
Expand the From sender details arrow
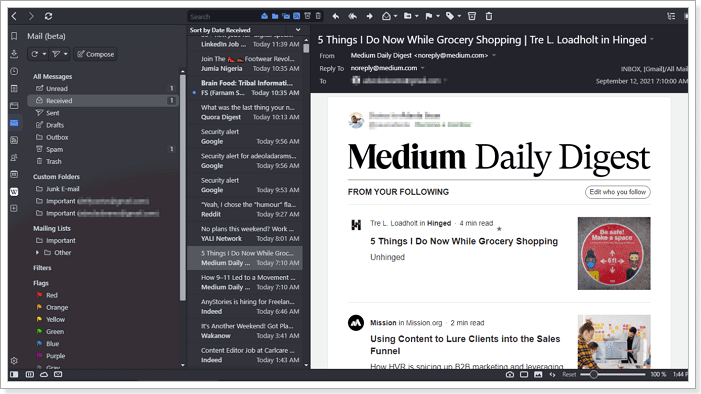point(494,55)
